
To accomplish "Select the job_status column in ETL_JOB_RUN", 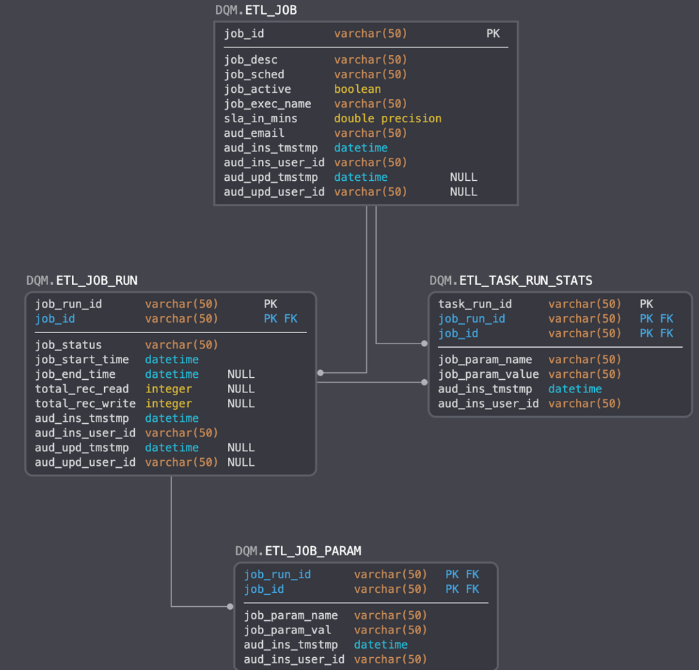I will [x=68, y=345].
